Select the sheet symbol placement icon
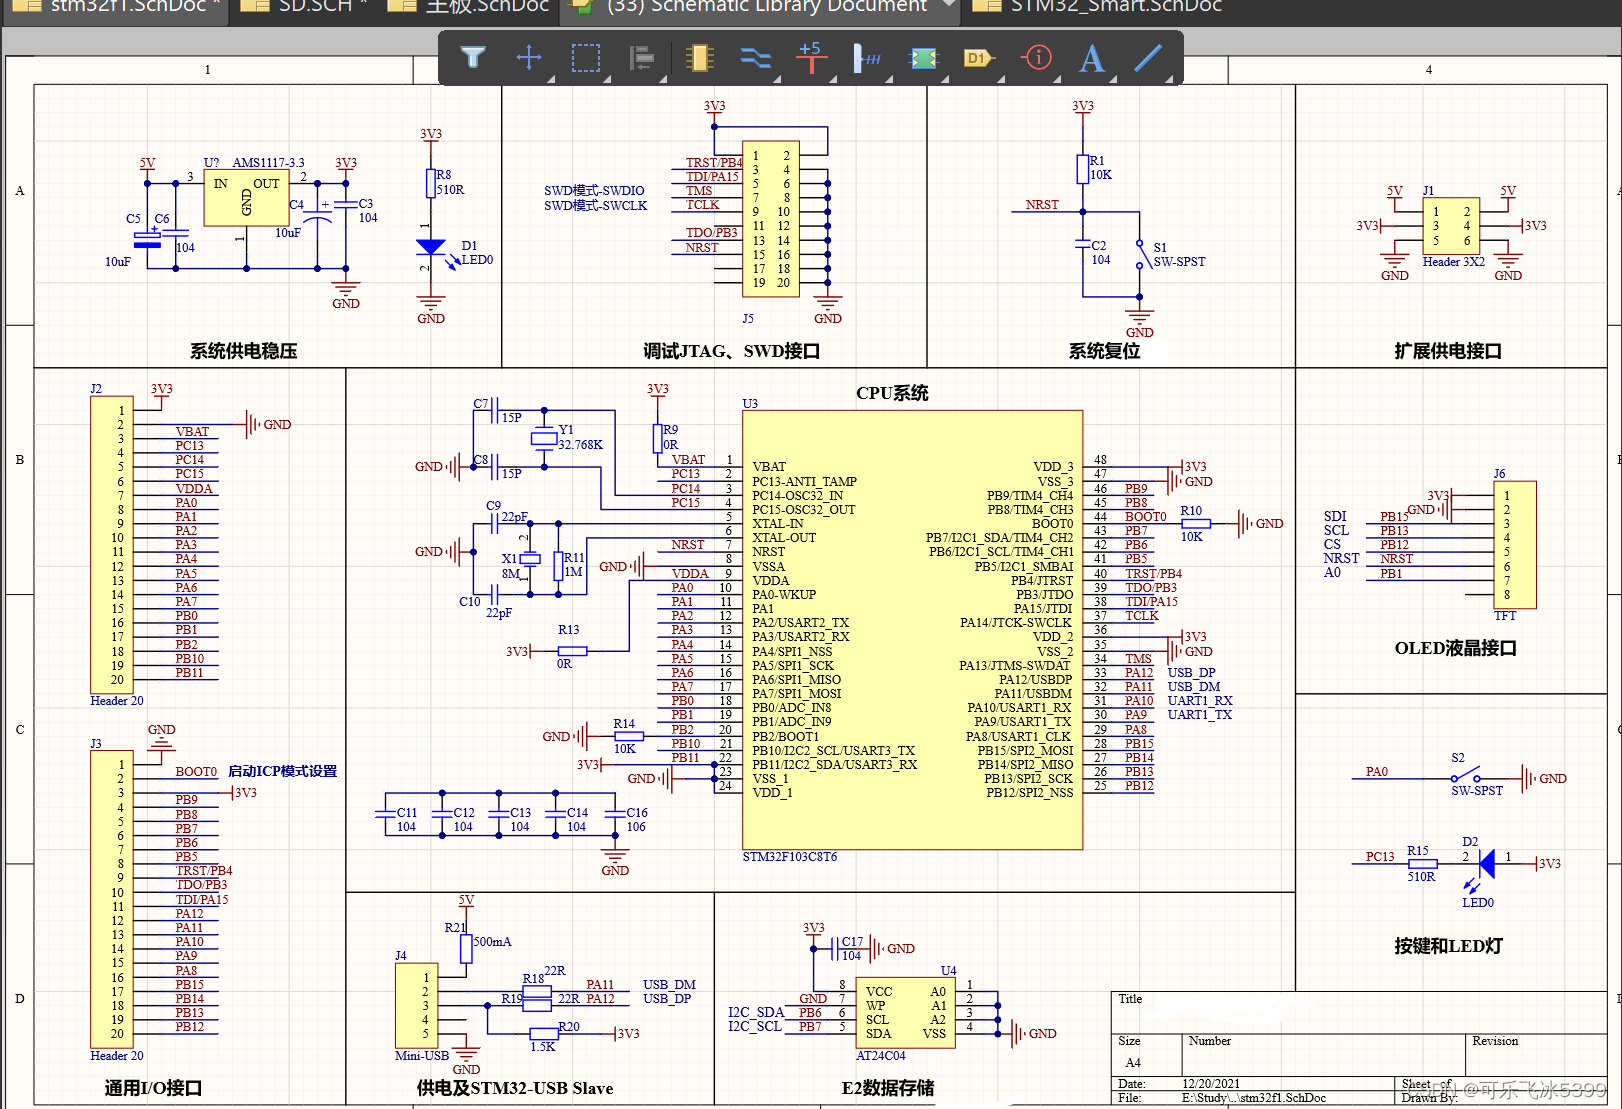 tap(923, 58)
